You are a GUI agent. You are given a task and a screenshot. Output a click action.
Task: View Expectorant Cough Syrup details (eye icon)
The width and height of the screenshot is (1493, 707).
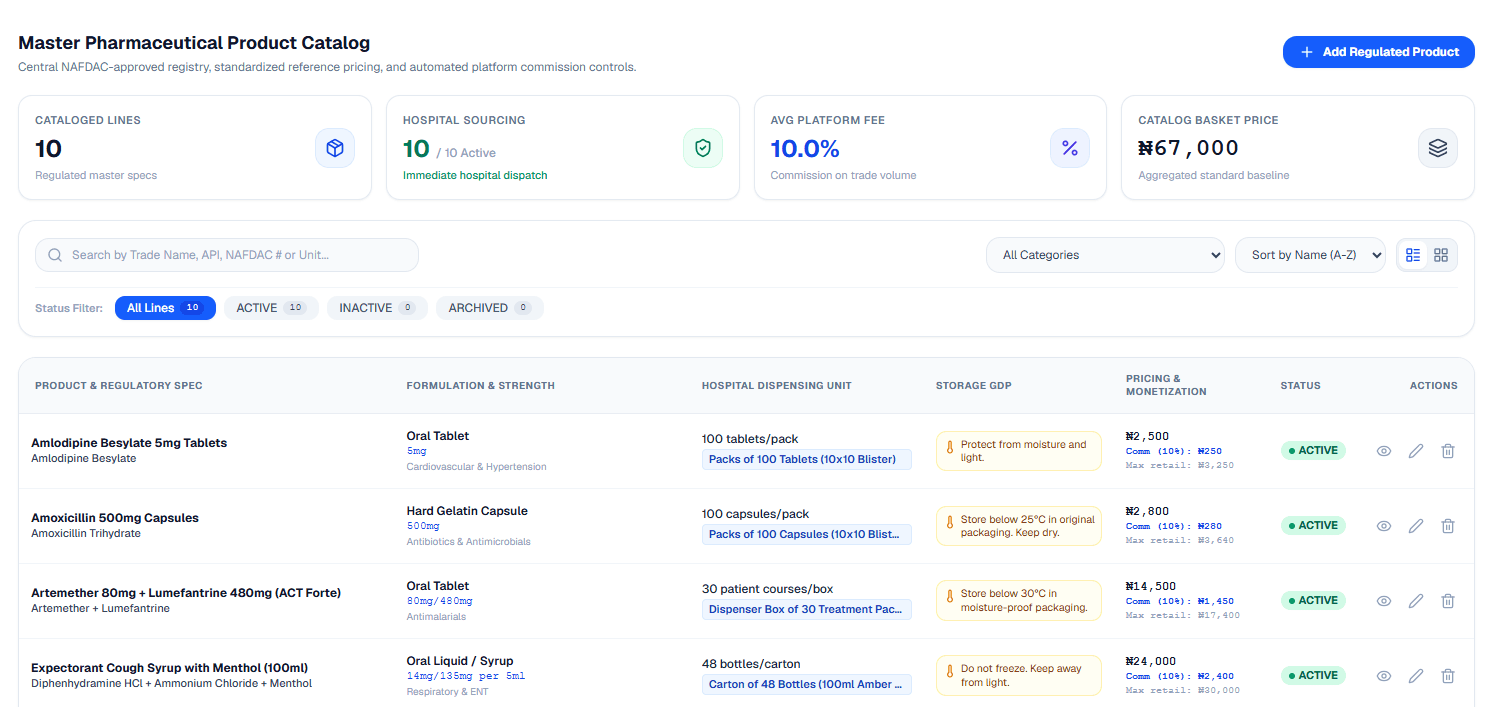click(x=1384, y=676)
